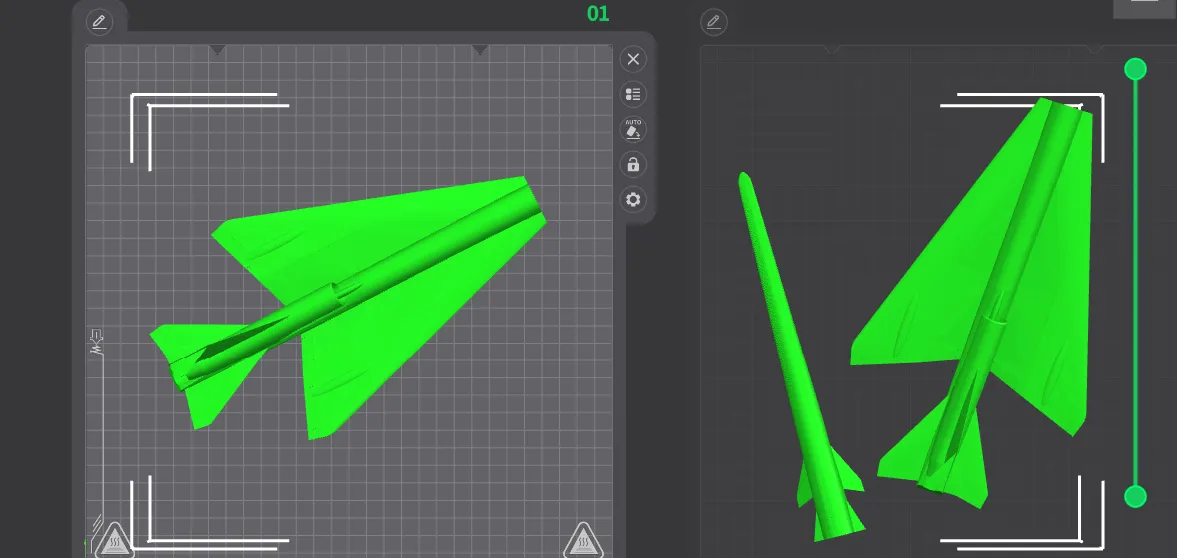This screenshot has height=558, width=1177.
Task: Grab the bottom handle of layer slider
Action: (1135, 496)
